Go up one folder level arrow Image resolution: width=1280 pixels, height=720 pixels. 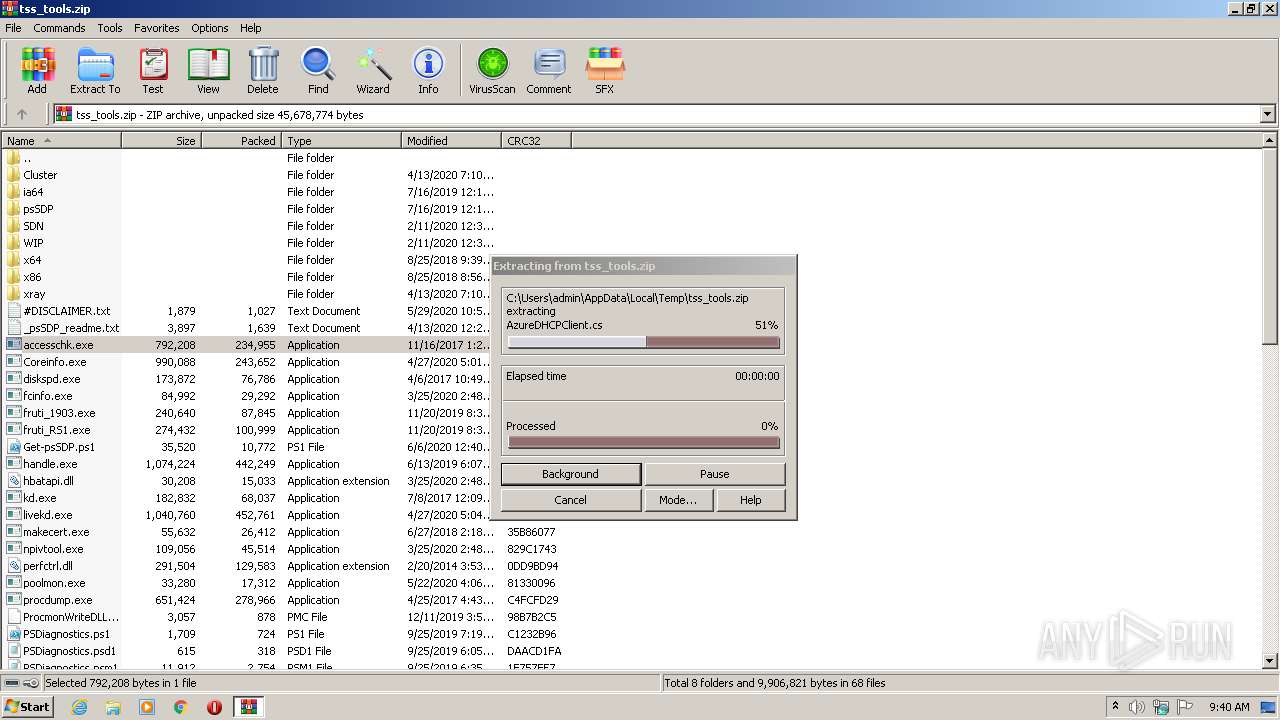(x=22, y=115)
